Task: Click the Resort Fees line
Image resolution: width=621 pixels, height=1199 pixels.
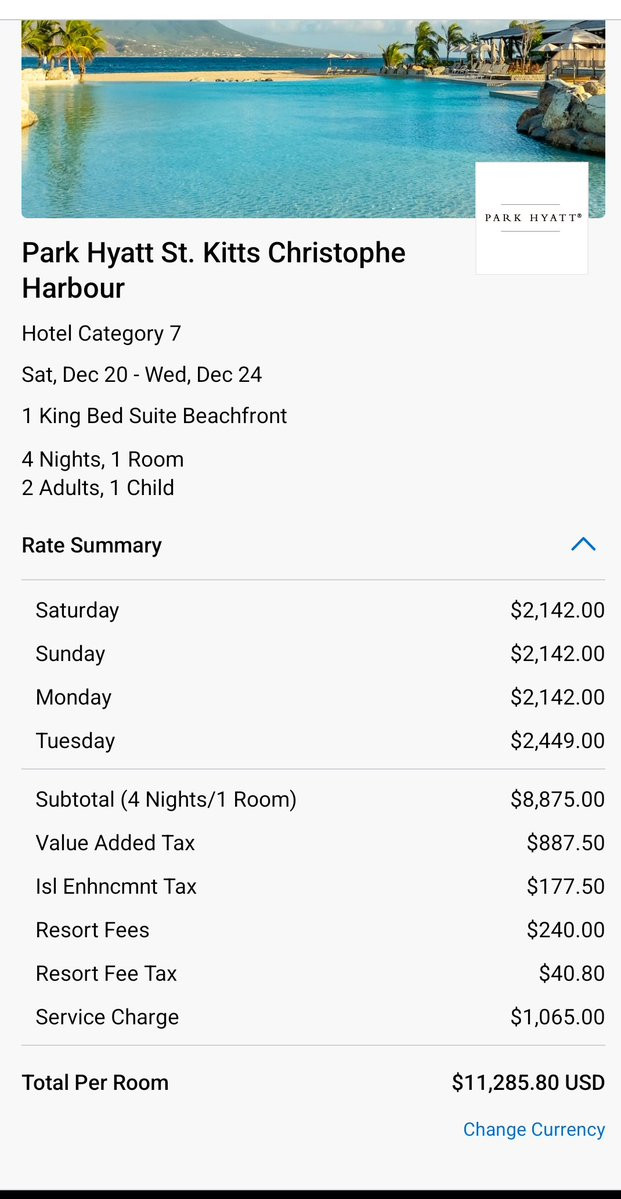Action: 313,931
